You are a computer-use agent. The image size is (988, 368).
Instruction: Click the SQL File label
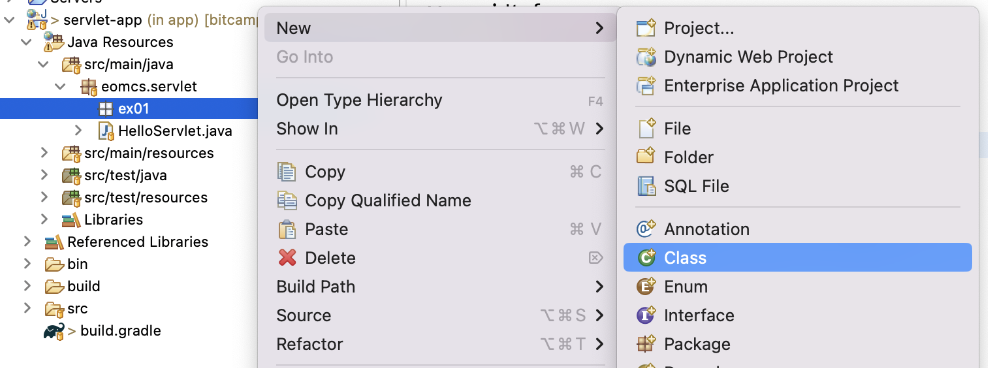point(696,186)
